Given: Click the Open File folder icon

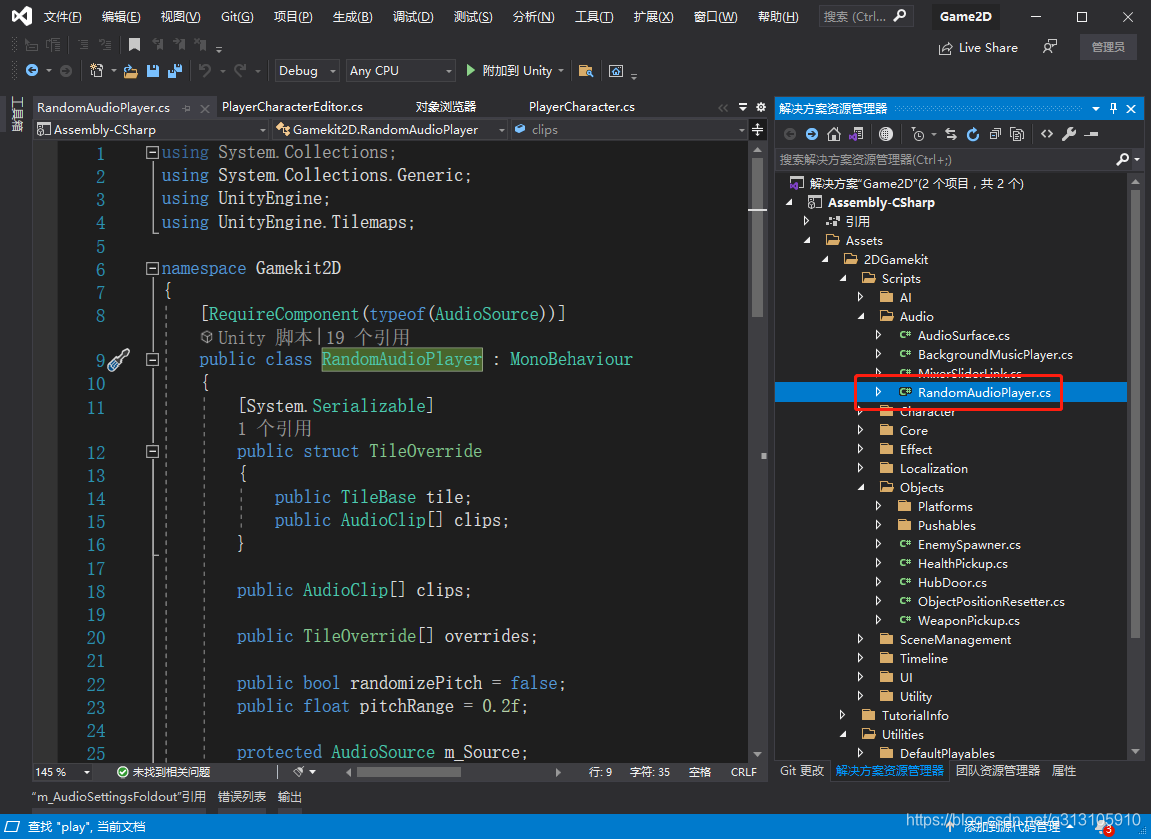Looking at the screenshot, I should pyautogui.click(x=131, y=70).
